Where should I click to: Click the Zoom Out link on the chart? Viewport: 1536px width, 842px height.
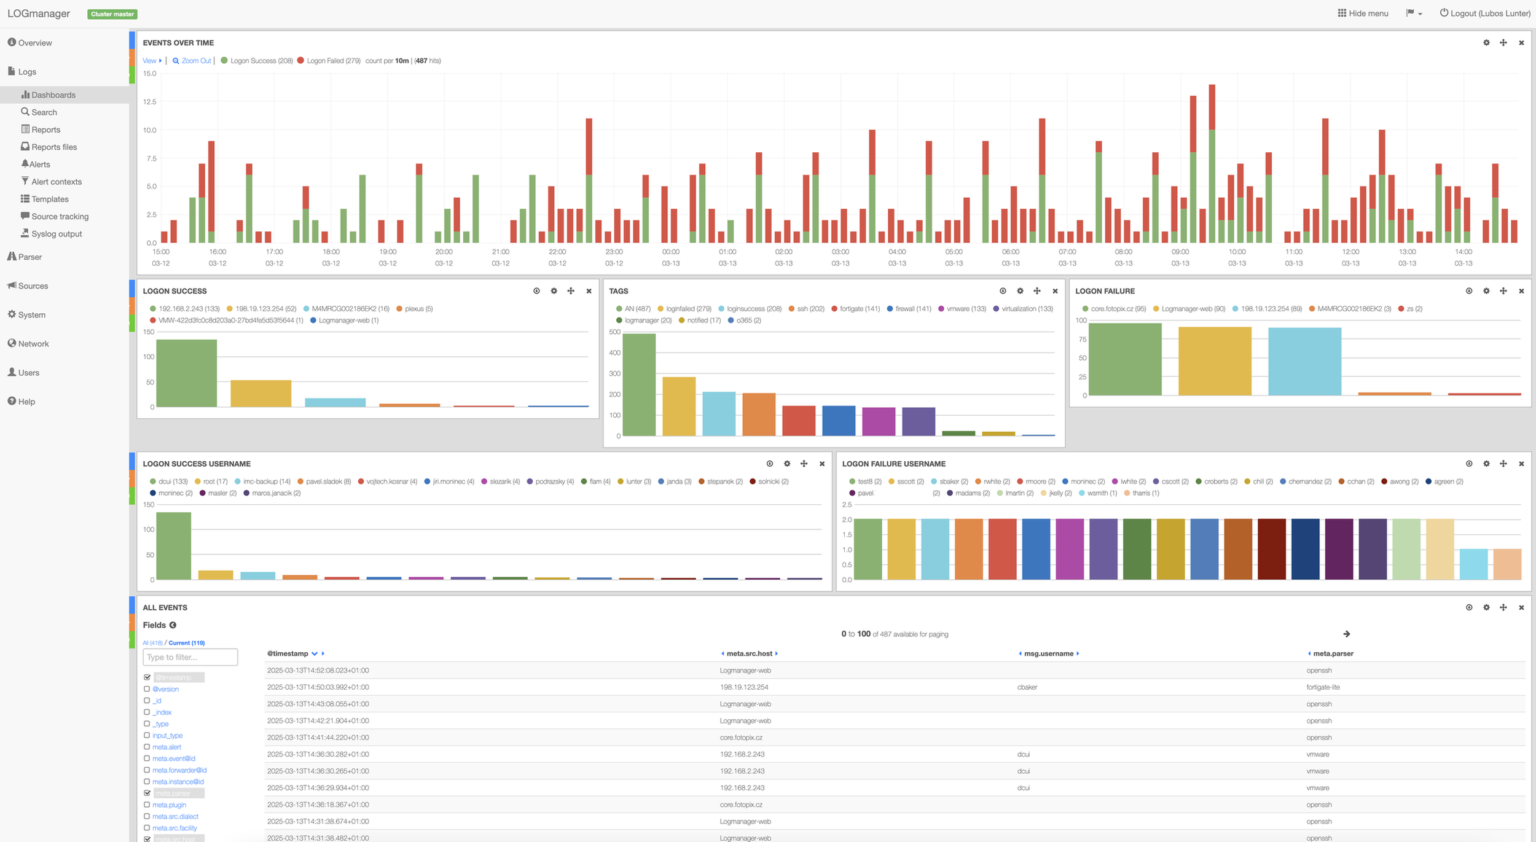coord(192,60)
